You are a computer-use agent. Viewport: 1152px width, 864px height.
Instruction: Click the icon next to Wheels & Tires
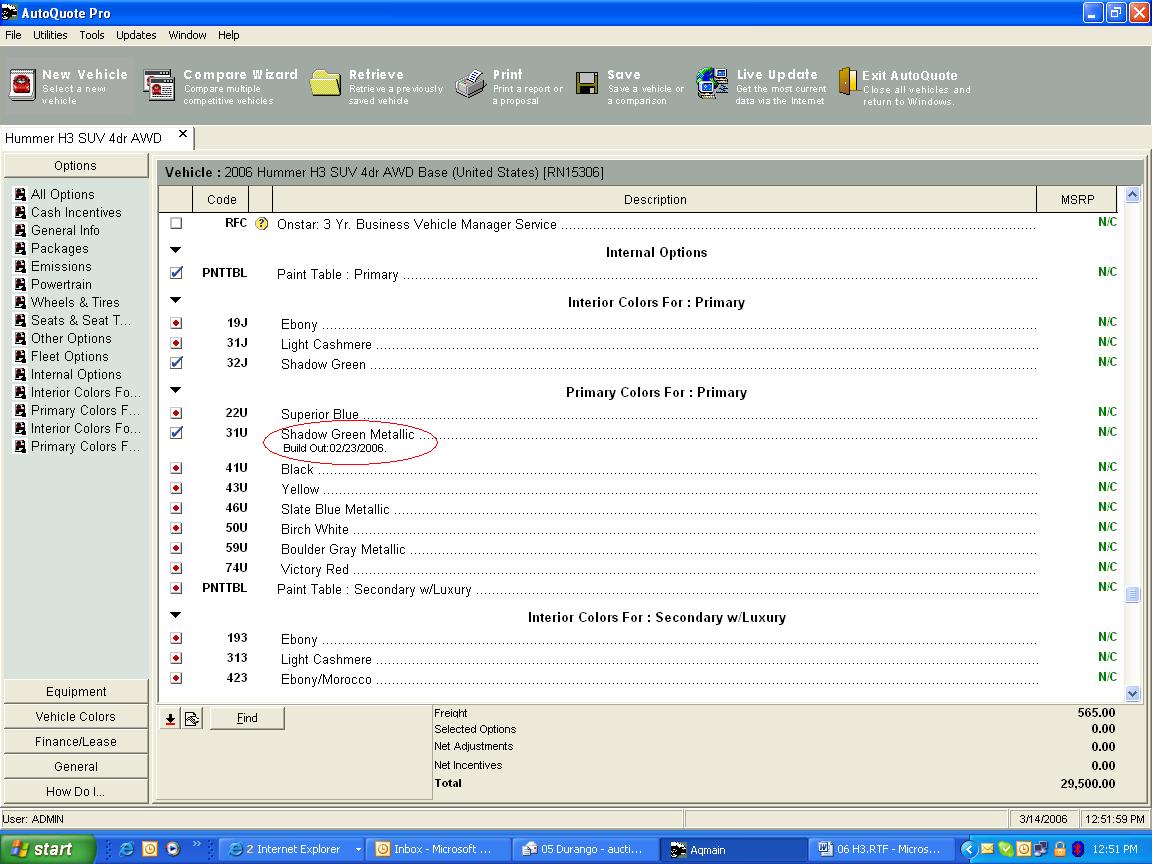tap(21, 302)
